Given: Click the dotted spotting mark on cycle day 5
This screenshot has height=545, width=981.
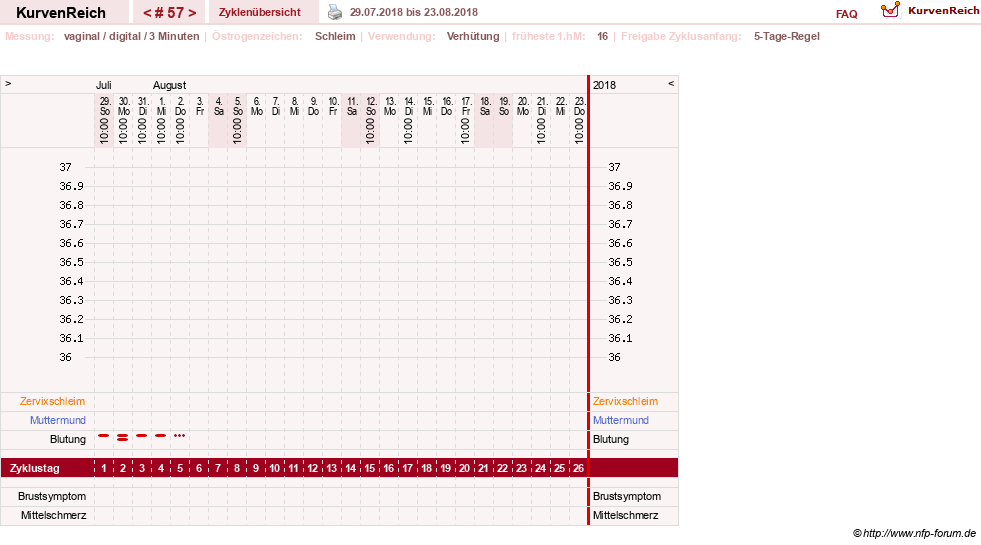Looking at the screenshot, I should coord(180,435).
